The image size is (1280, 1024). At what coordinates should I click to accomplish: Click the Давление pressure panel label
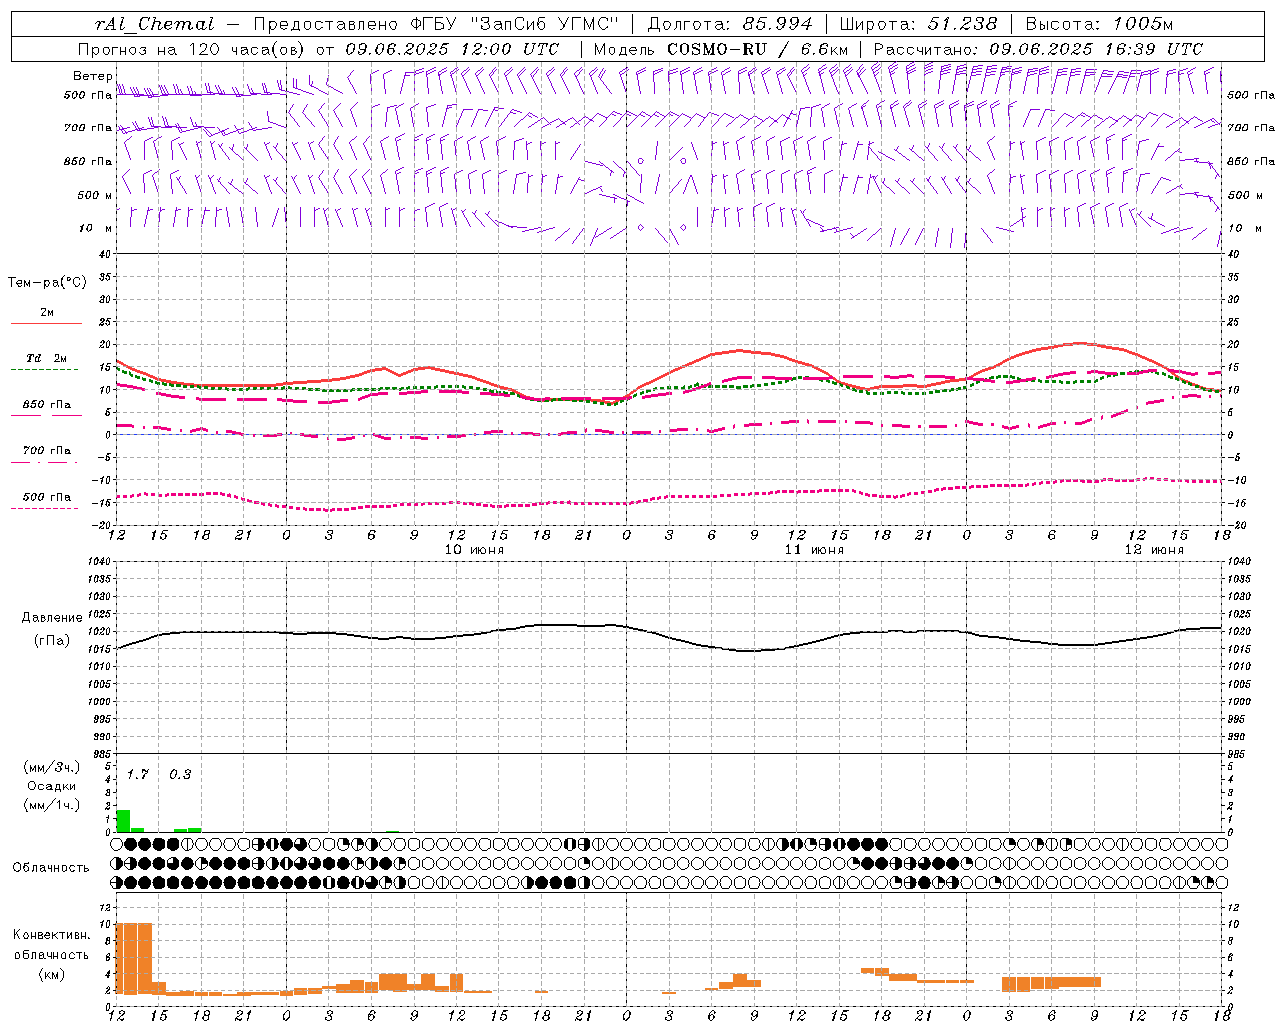(x=52, y=618)
